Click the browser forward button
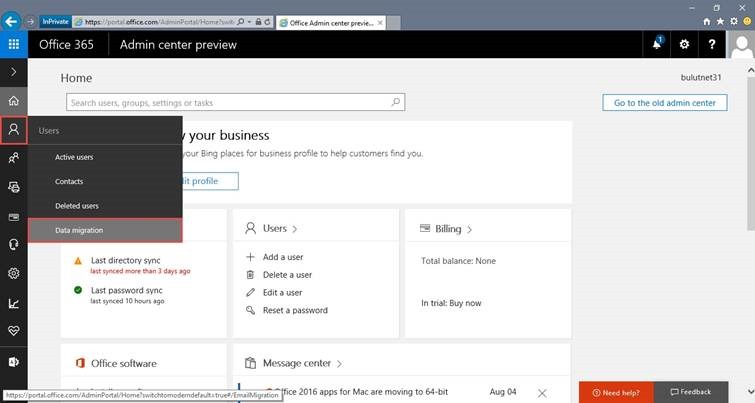This screenshot has height=403, width=755. coord(30,22)
